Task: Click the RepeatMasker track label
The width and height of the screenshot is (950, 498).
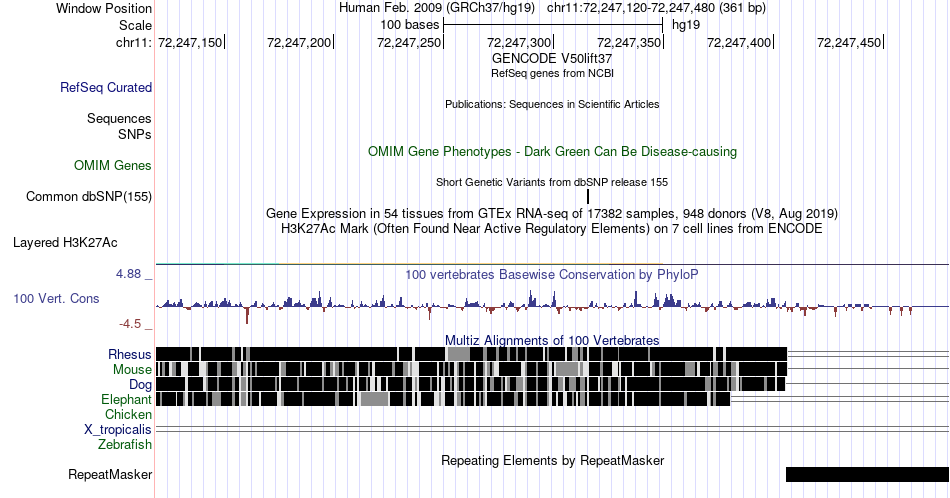Action: [x=110, y=474]
